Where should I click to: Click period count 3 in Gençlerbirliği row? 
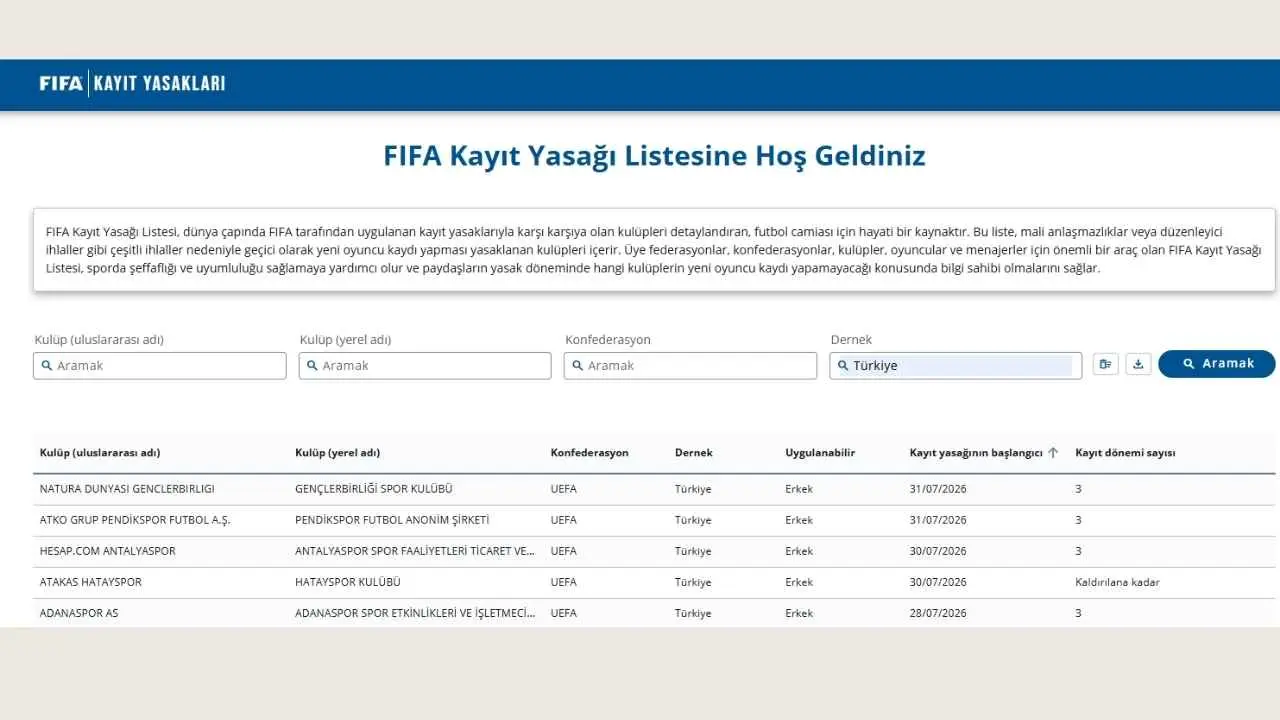click(x=1079, y=489)
